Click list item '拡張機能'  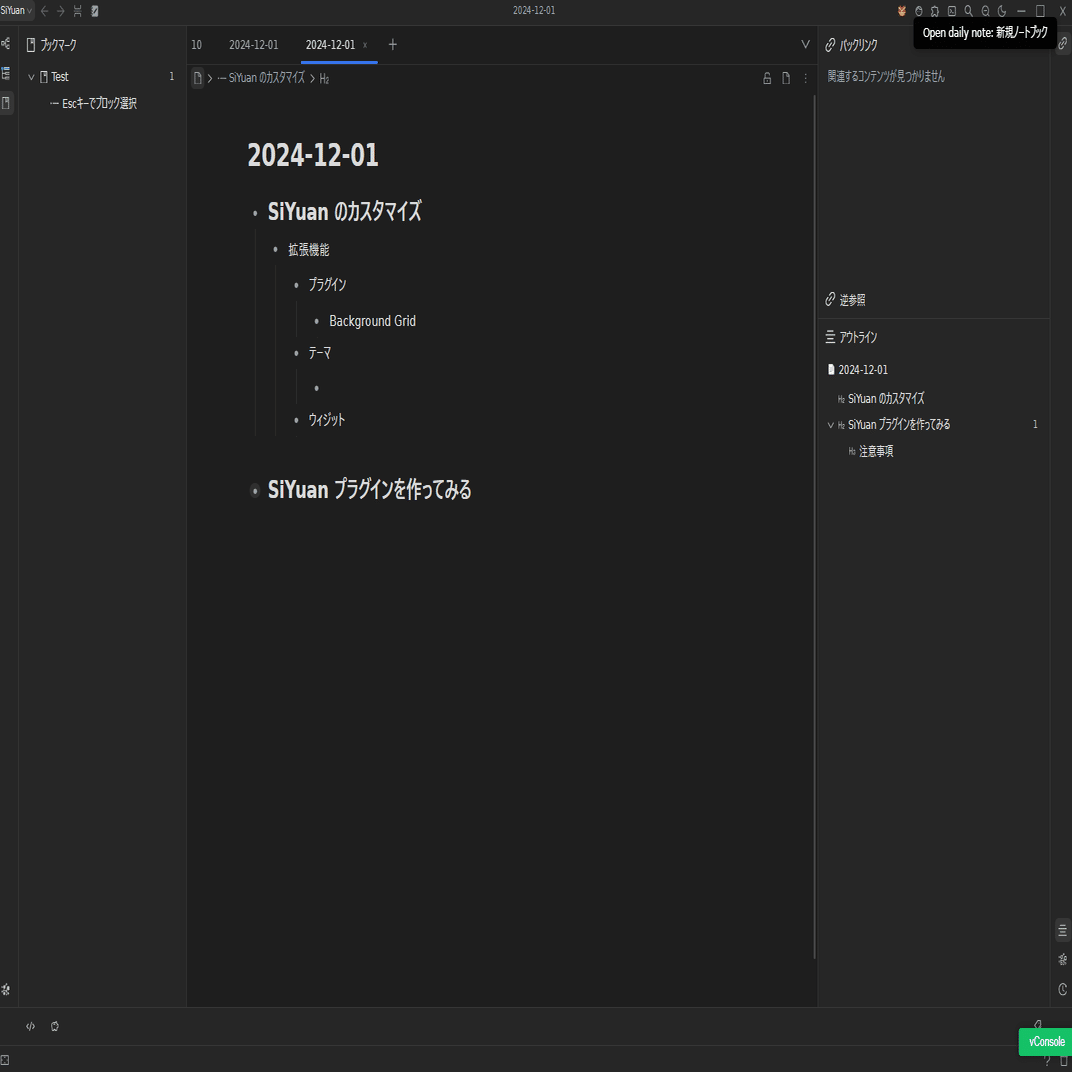(x=309, y=250)
